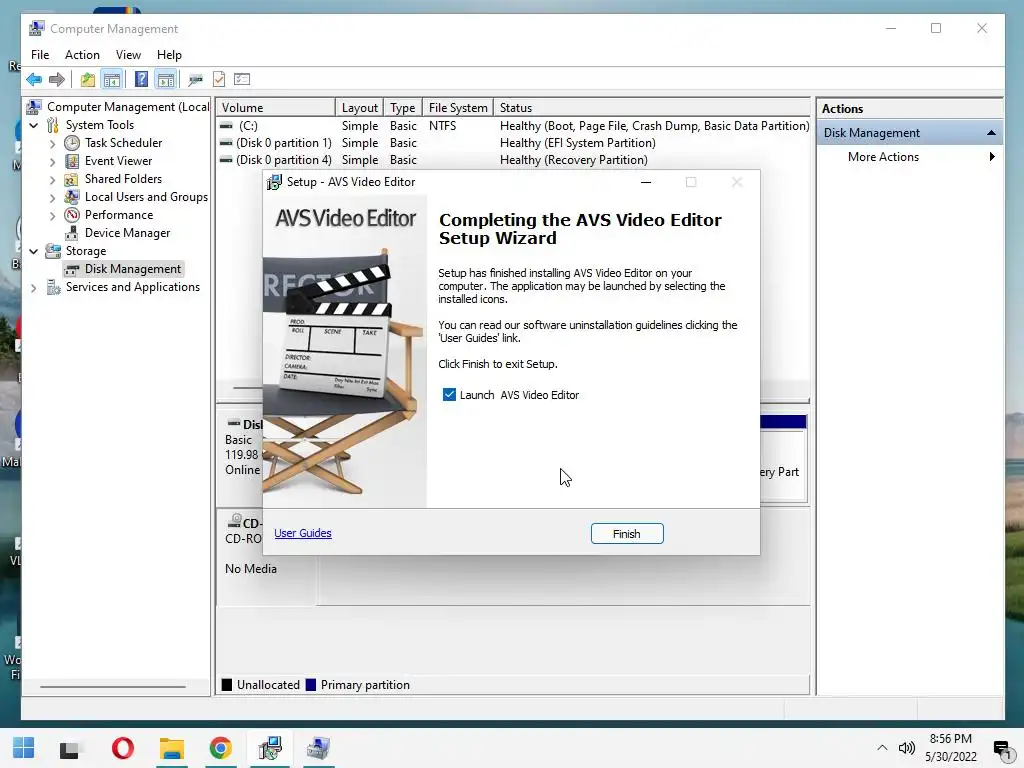
Task: Select Local Users and Groups icon
Action: [x=72, y=197]
